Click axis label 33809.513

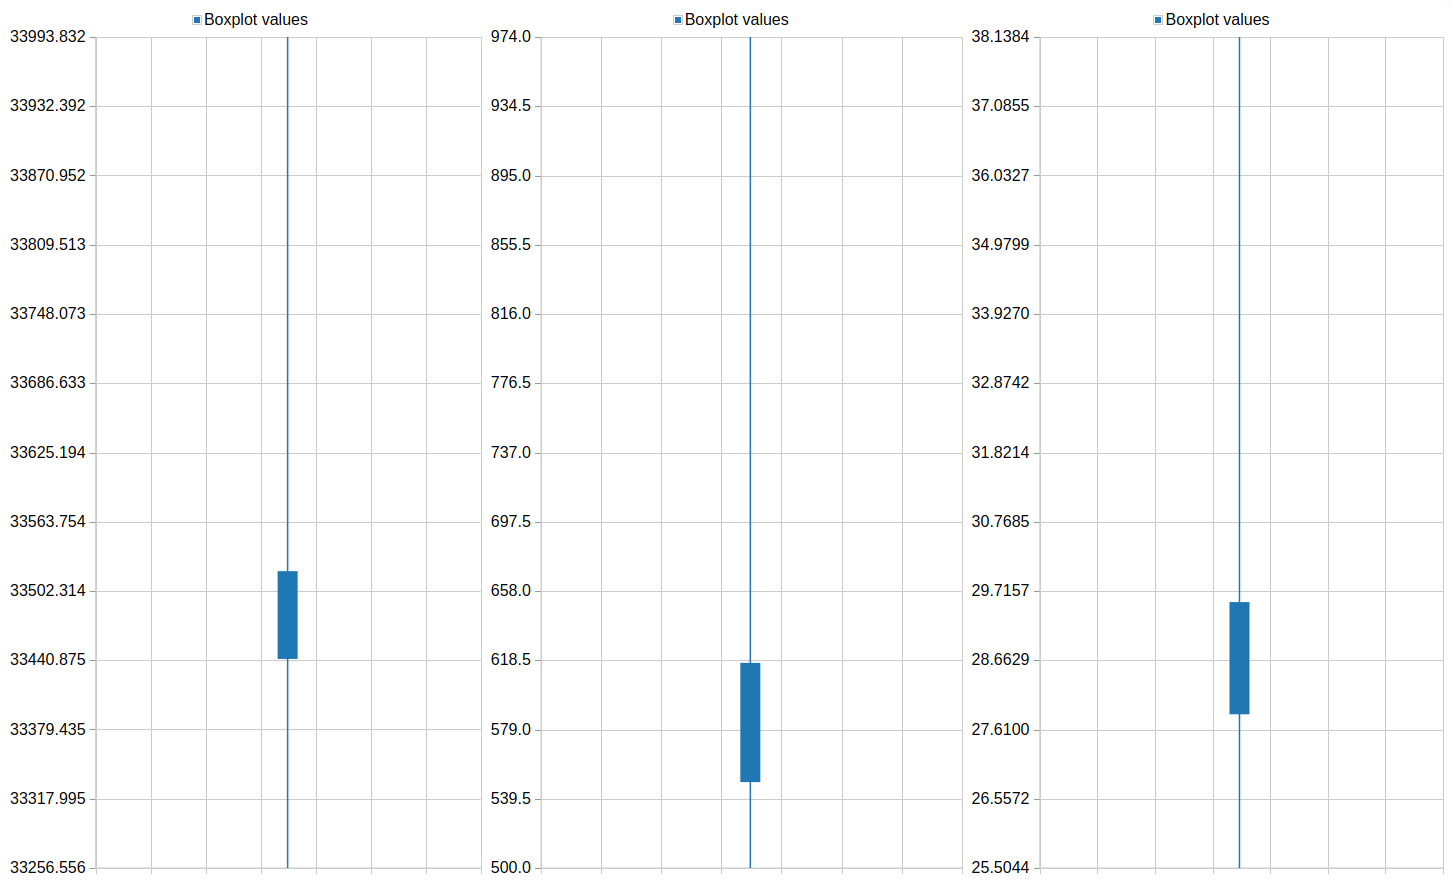[x=48, y=245]
